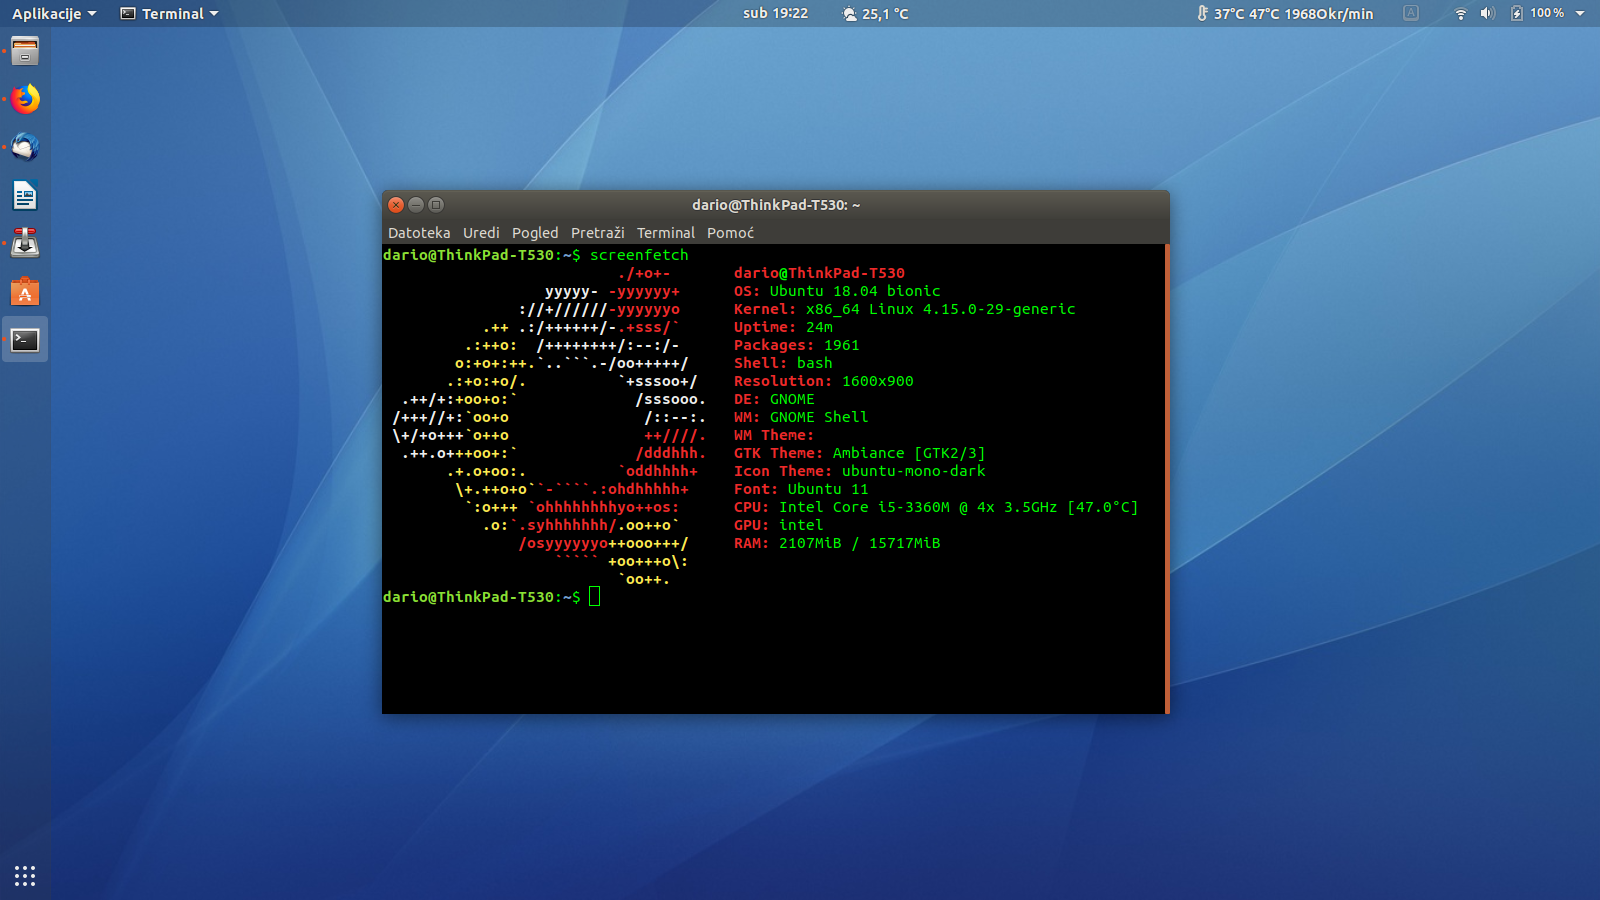
Task: Click the Uptime: 24m line
Action: tap(783, 327)
